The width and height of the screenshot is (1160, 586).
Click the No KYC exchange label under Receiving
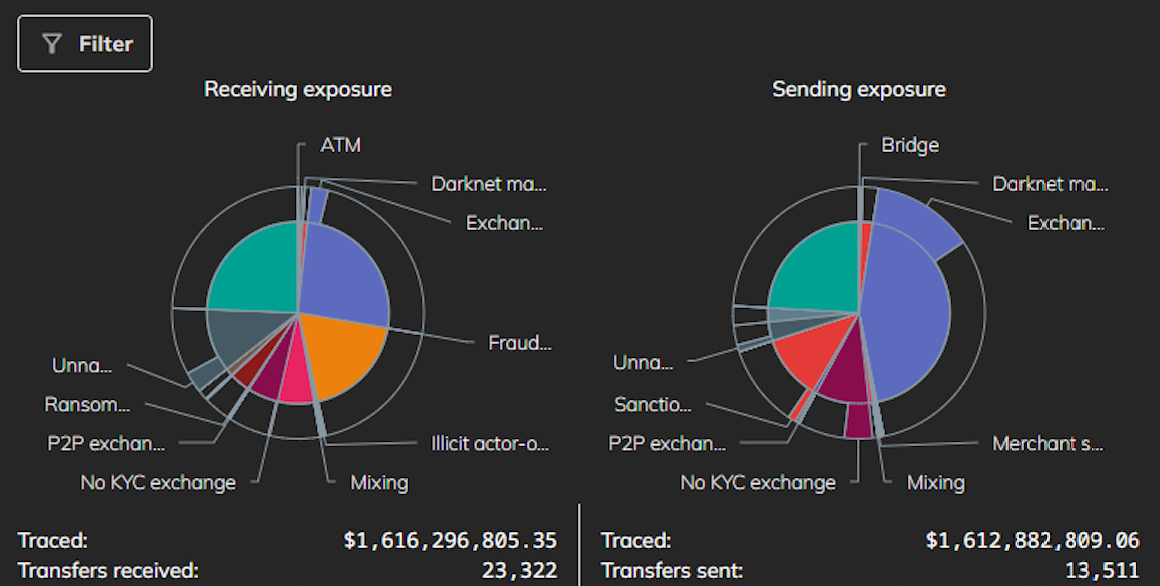tap(158, 482)
